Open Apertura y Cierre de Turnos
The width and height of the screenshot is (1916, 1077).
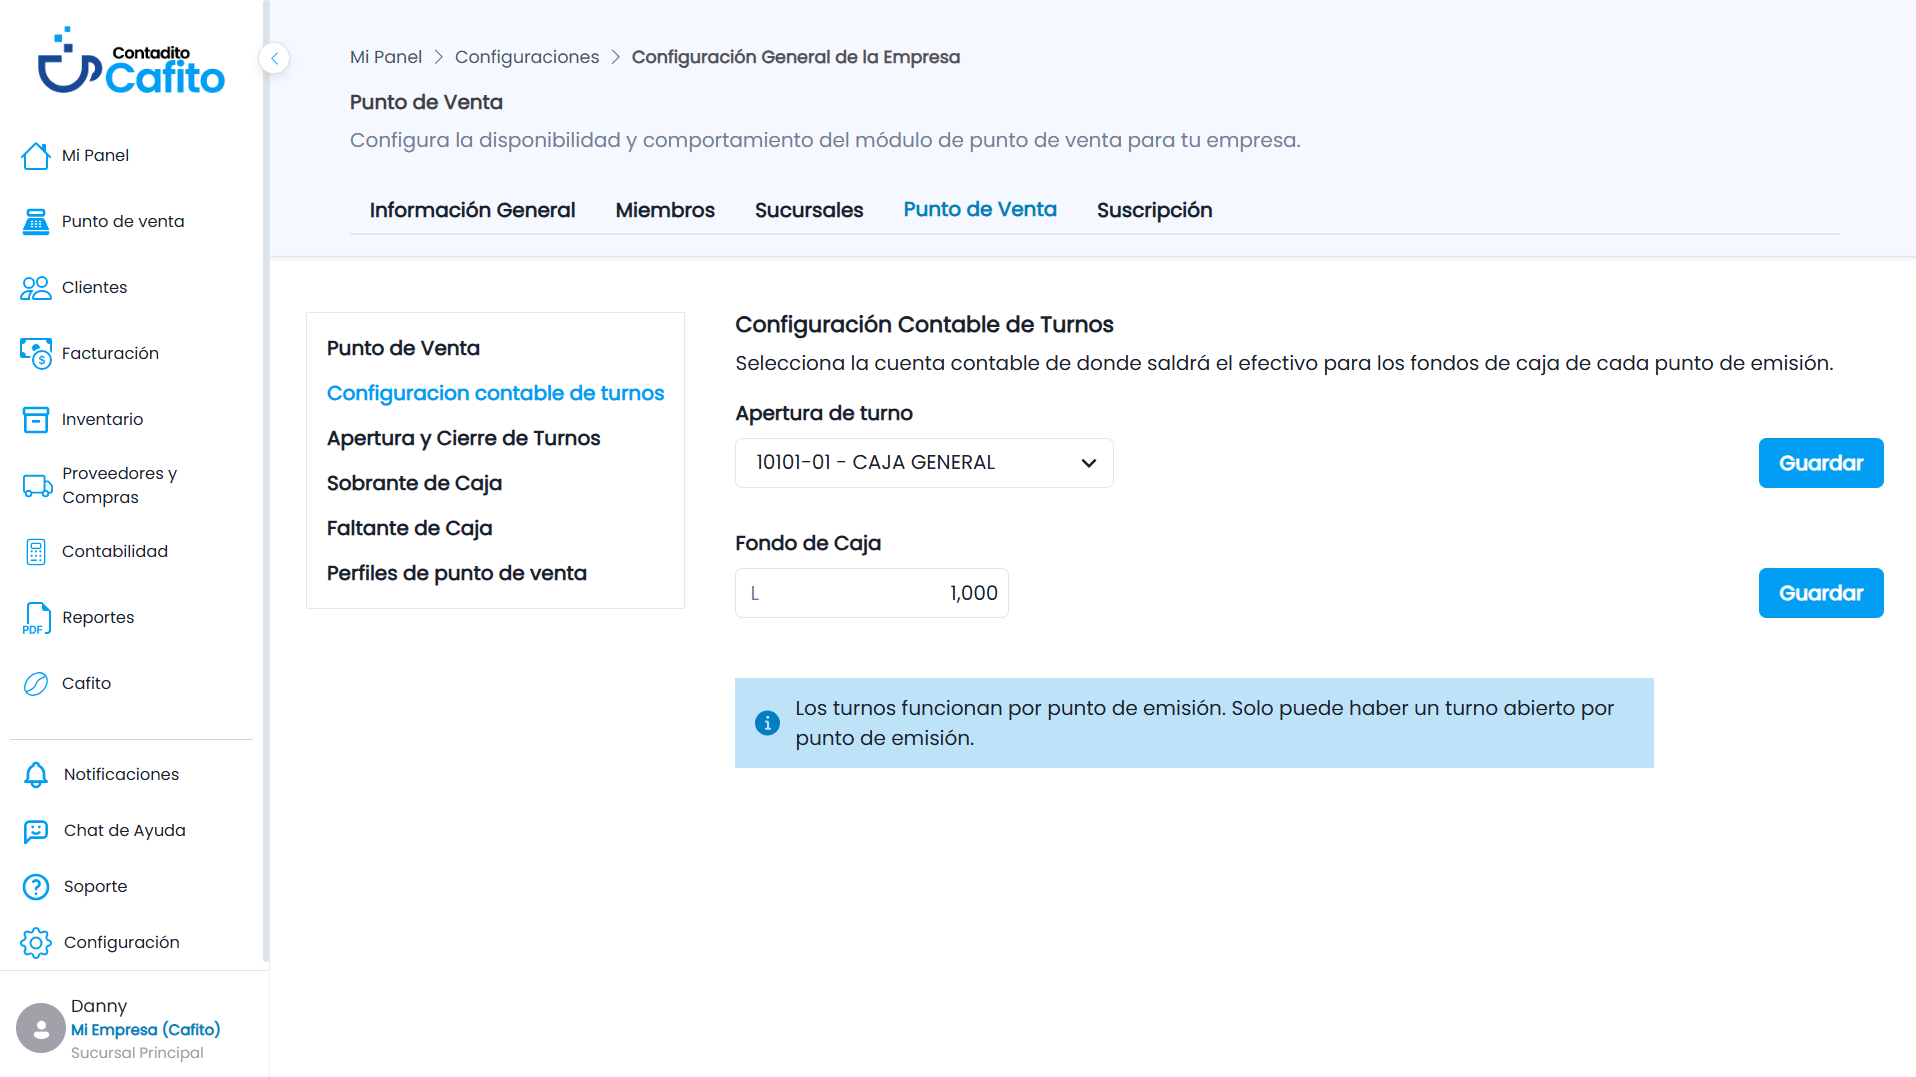[463, 438]
